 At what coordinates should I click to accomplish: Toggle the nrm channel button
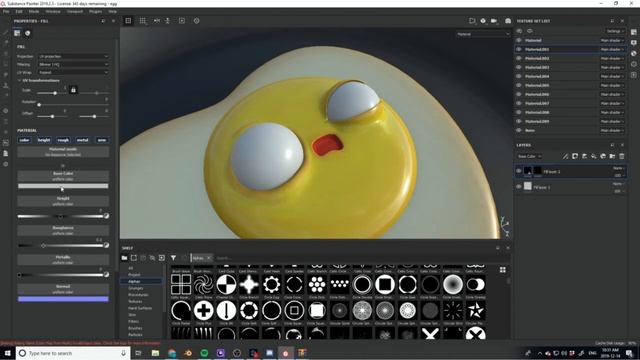102,140
